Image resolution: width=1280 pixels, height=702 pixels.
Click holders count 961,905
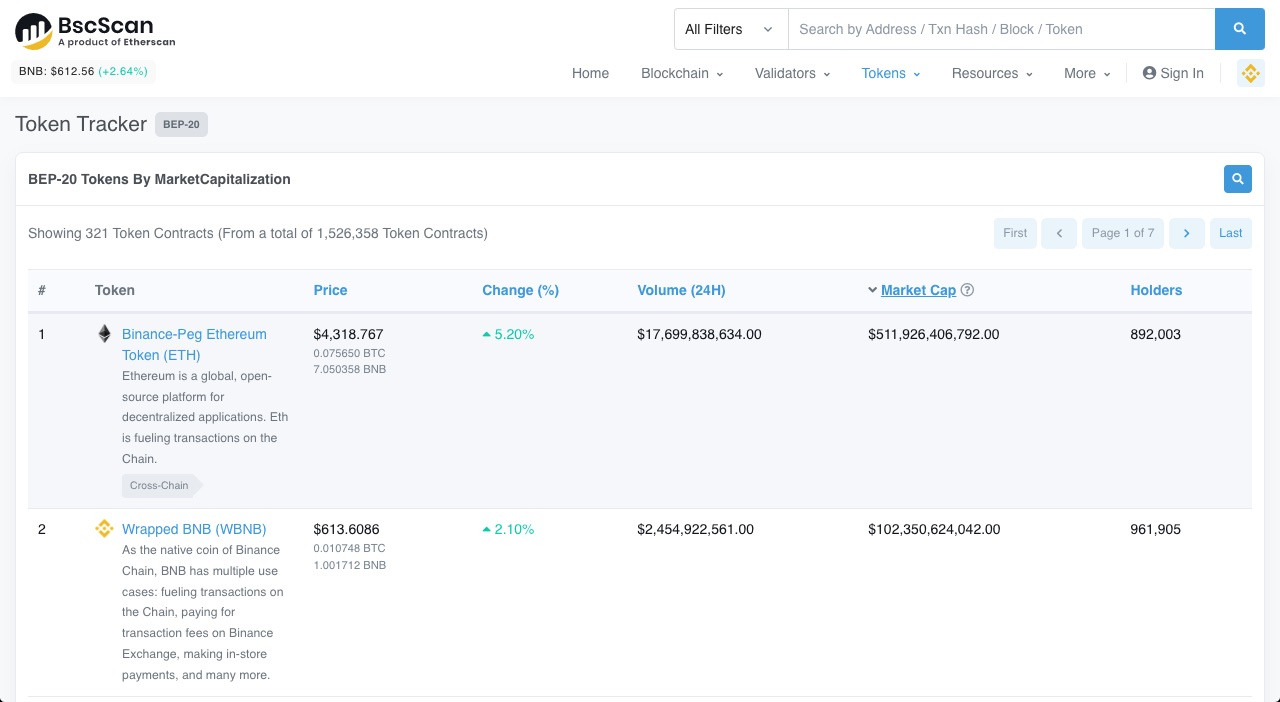click(1155, 529)
